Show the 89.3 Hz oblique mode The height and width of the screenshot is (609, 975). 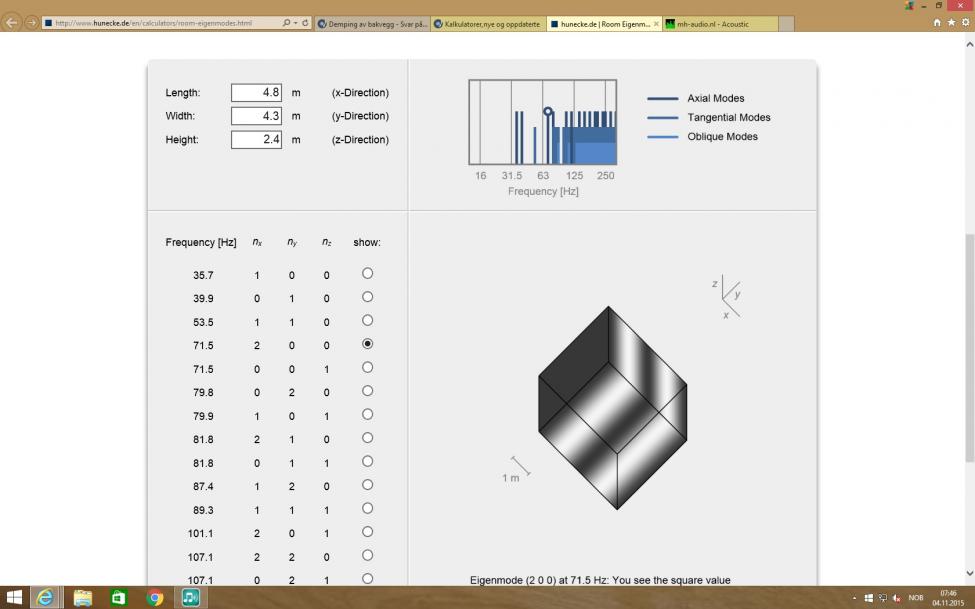(x=367, y=508)
